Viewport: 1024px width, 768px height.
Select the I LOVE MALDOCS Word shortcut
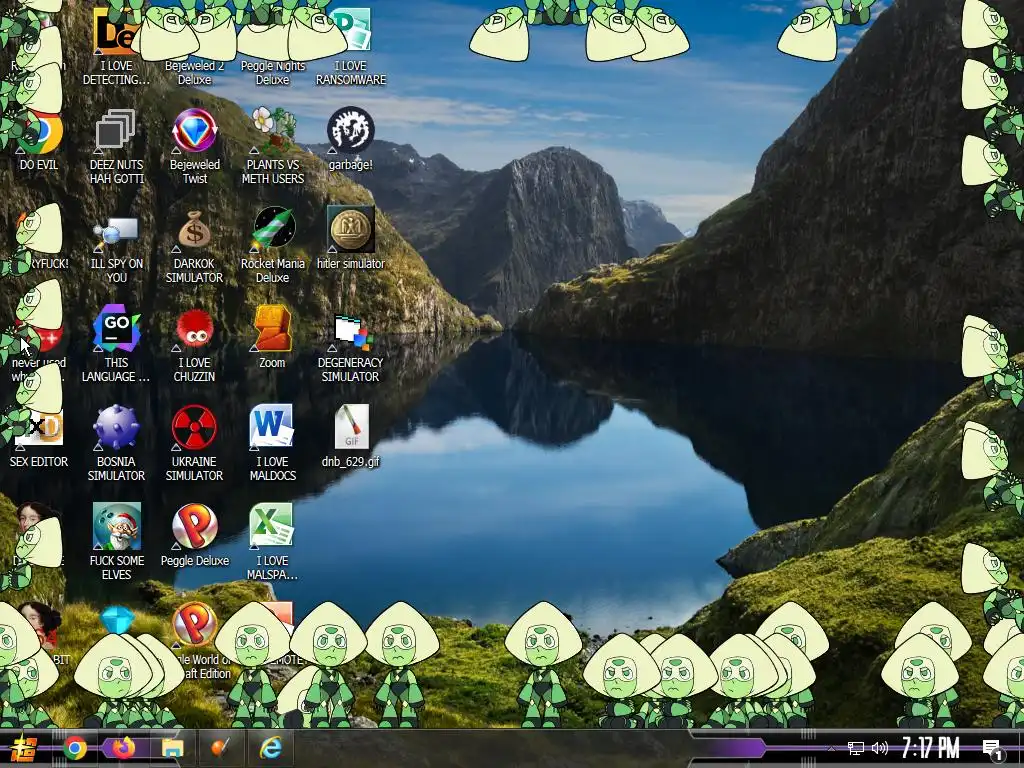[272, 445]
